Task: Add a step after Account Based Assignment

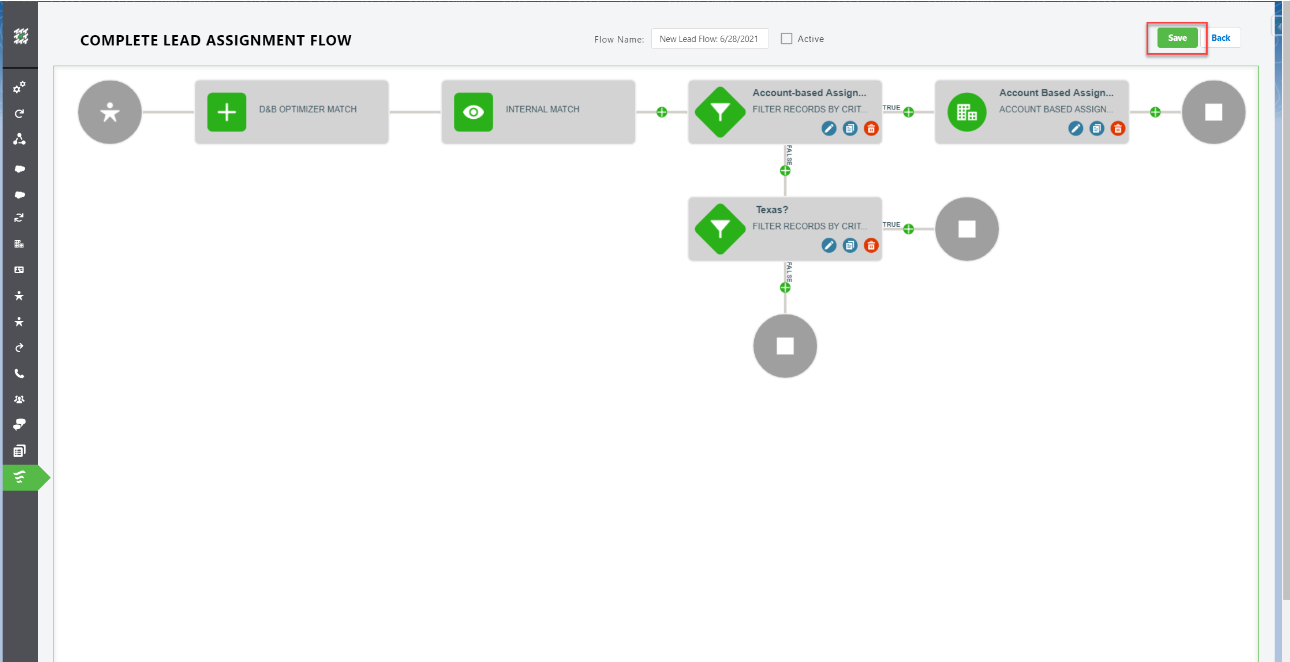Action: pos(1154,112)
